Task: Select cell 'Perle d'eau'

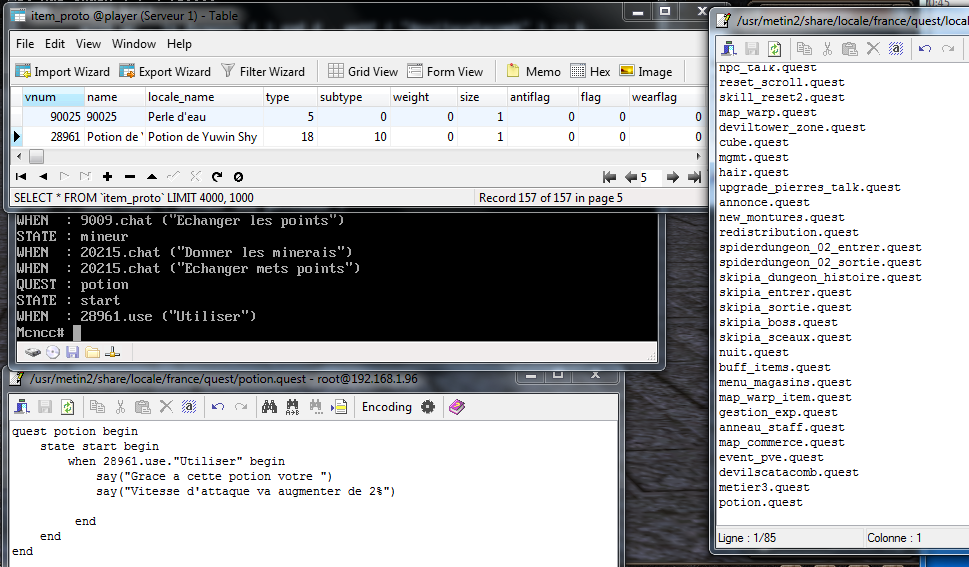Action: tap(204, 117)
